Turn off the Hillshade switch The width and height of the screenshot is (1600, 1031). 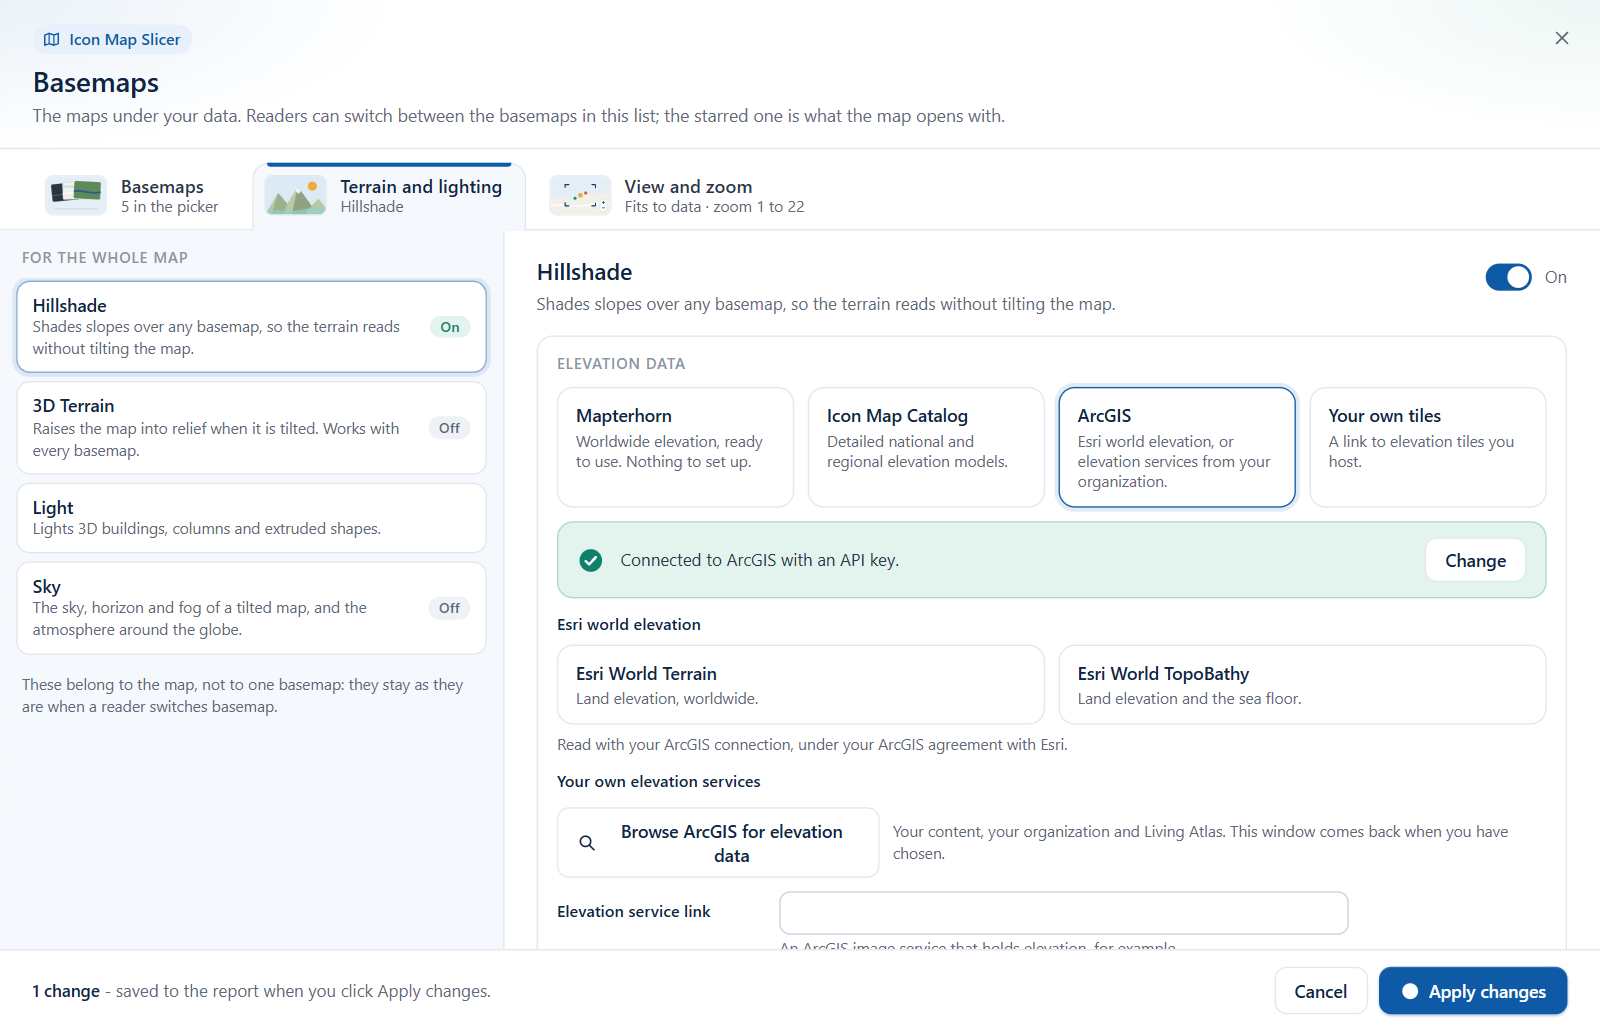pyautogui.click(x=1508, y=277)
